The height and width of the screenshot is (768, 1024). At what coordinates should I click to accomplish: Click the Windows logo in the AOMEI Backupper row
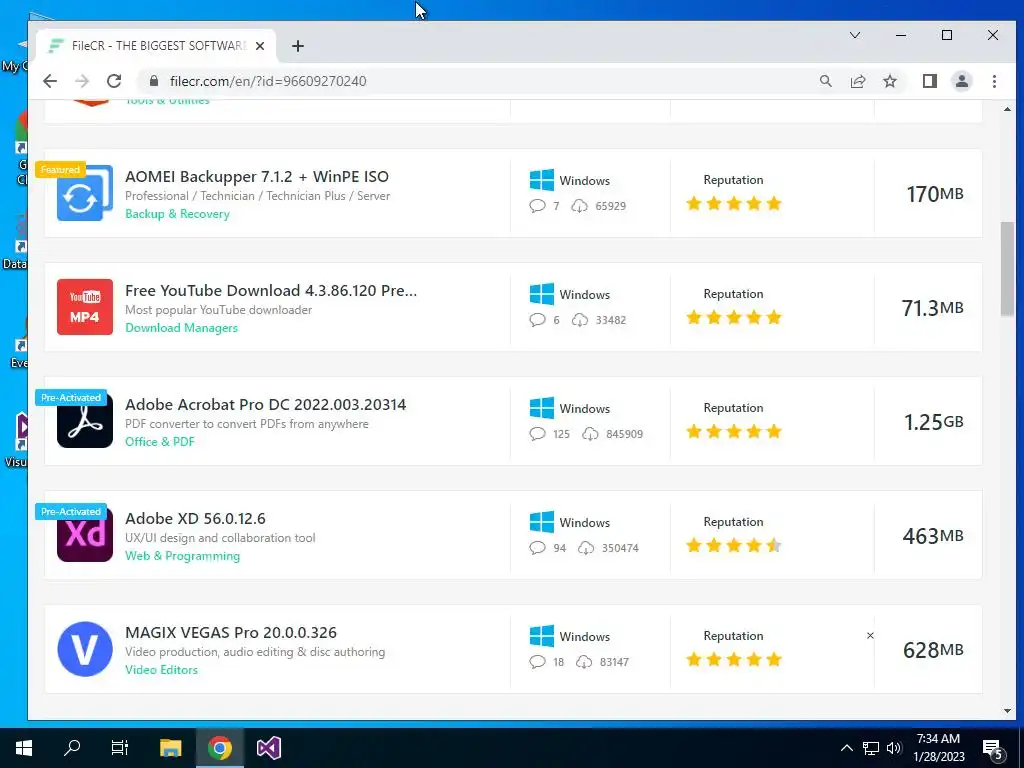pos(541,180)
